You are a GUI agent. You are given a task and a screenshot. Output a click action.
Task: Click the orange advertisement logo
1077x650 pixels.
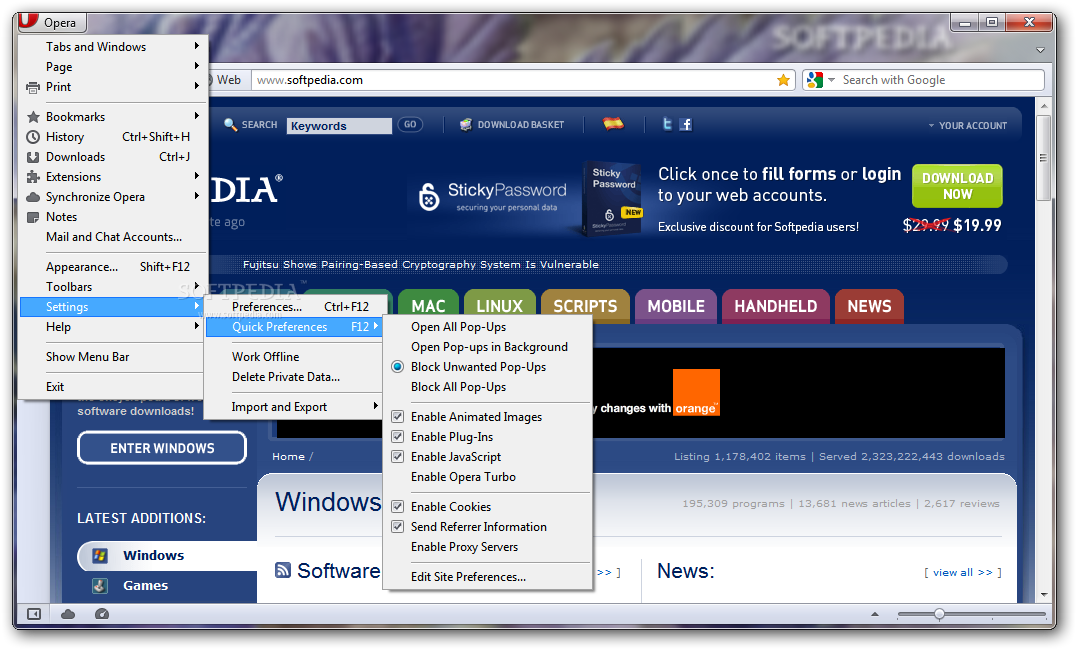click(696, 392)
